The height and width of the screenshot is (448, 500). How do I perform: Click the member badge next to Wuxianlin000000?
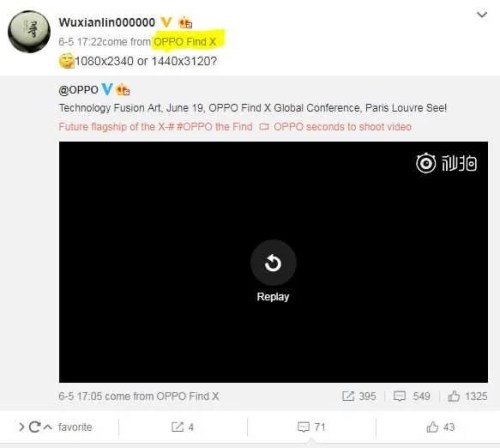click(x=185, y=23)
